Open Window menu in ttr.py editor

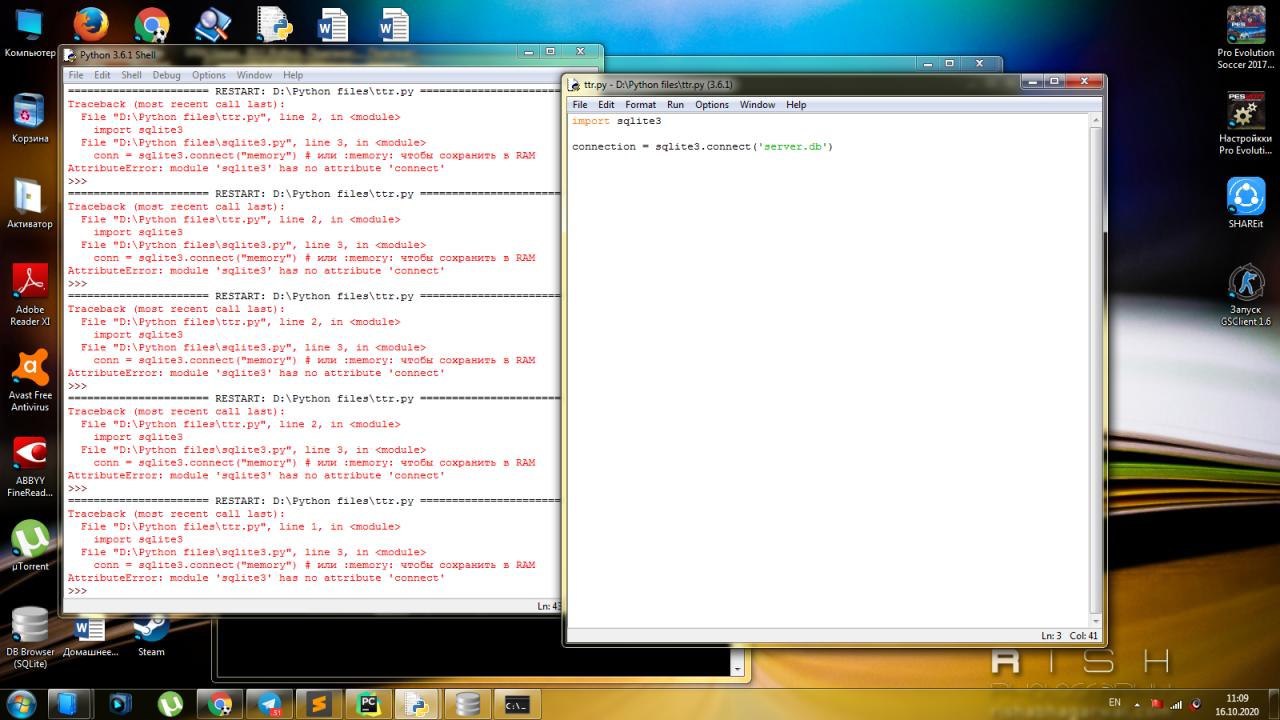click(x=757, y=104)
